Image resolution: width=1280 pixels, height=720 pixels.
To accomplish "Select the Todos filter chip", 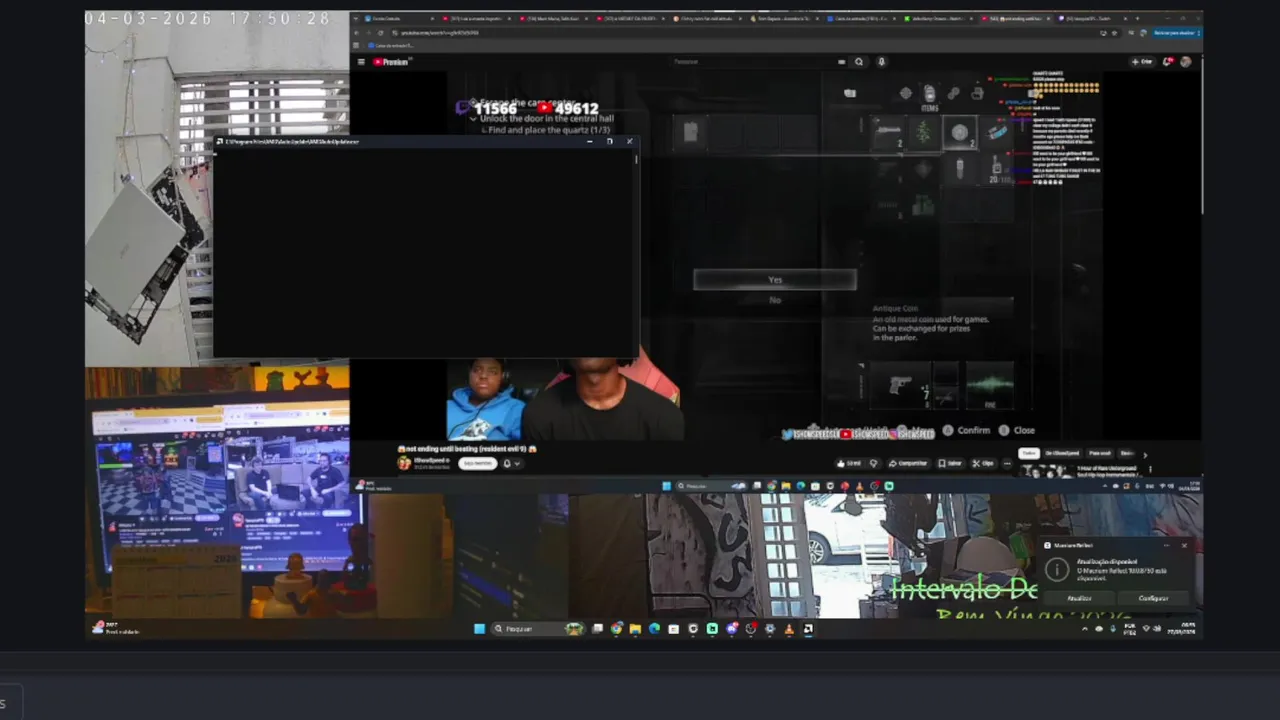I will (x=1029, y=453).
